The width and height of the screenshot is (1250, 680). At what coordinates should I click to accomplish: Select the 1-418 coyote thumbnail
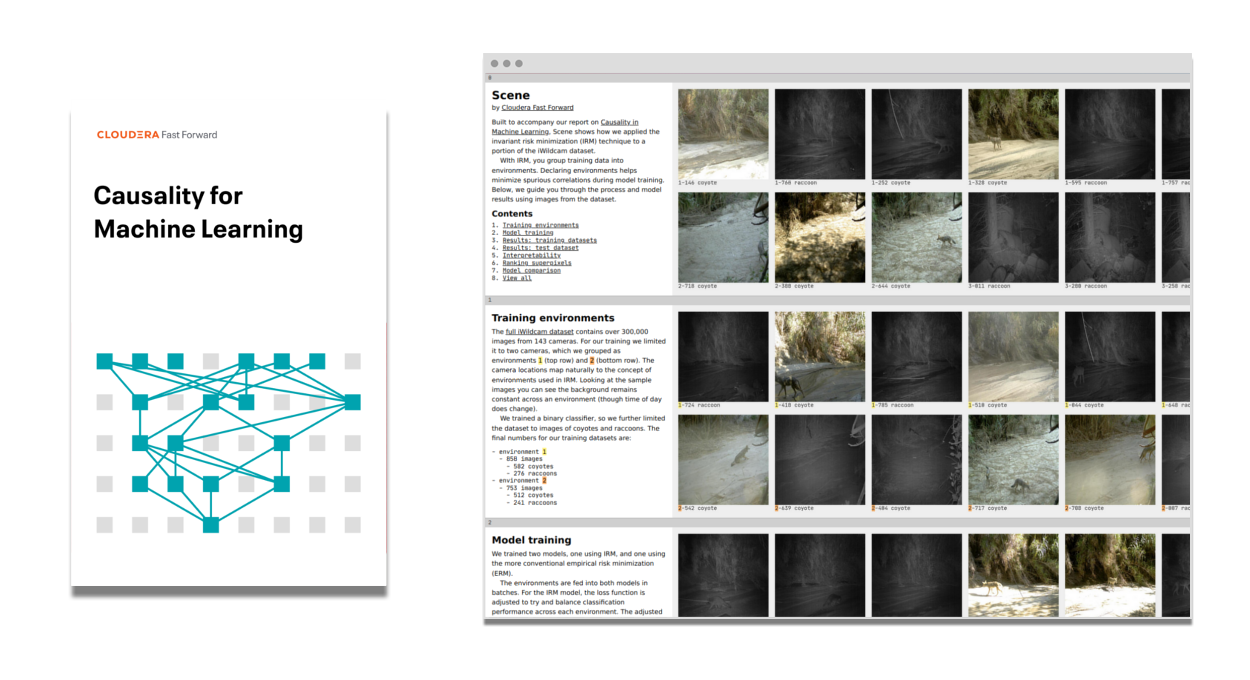(820, 356)
